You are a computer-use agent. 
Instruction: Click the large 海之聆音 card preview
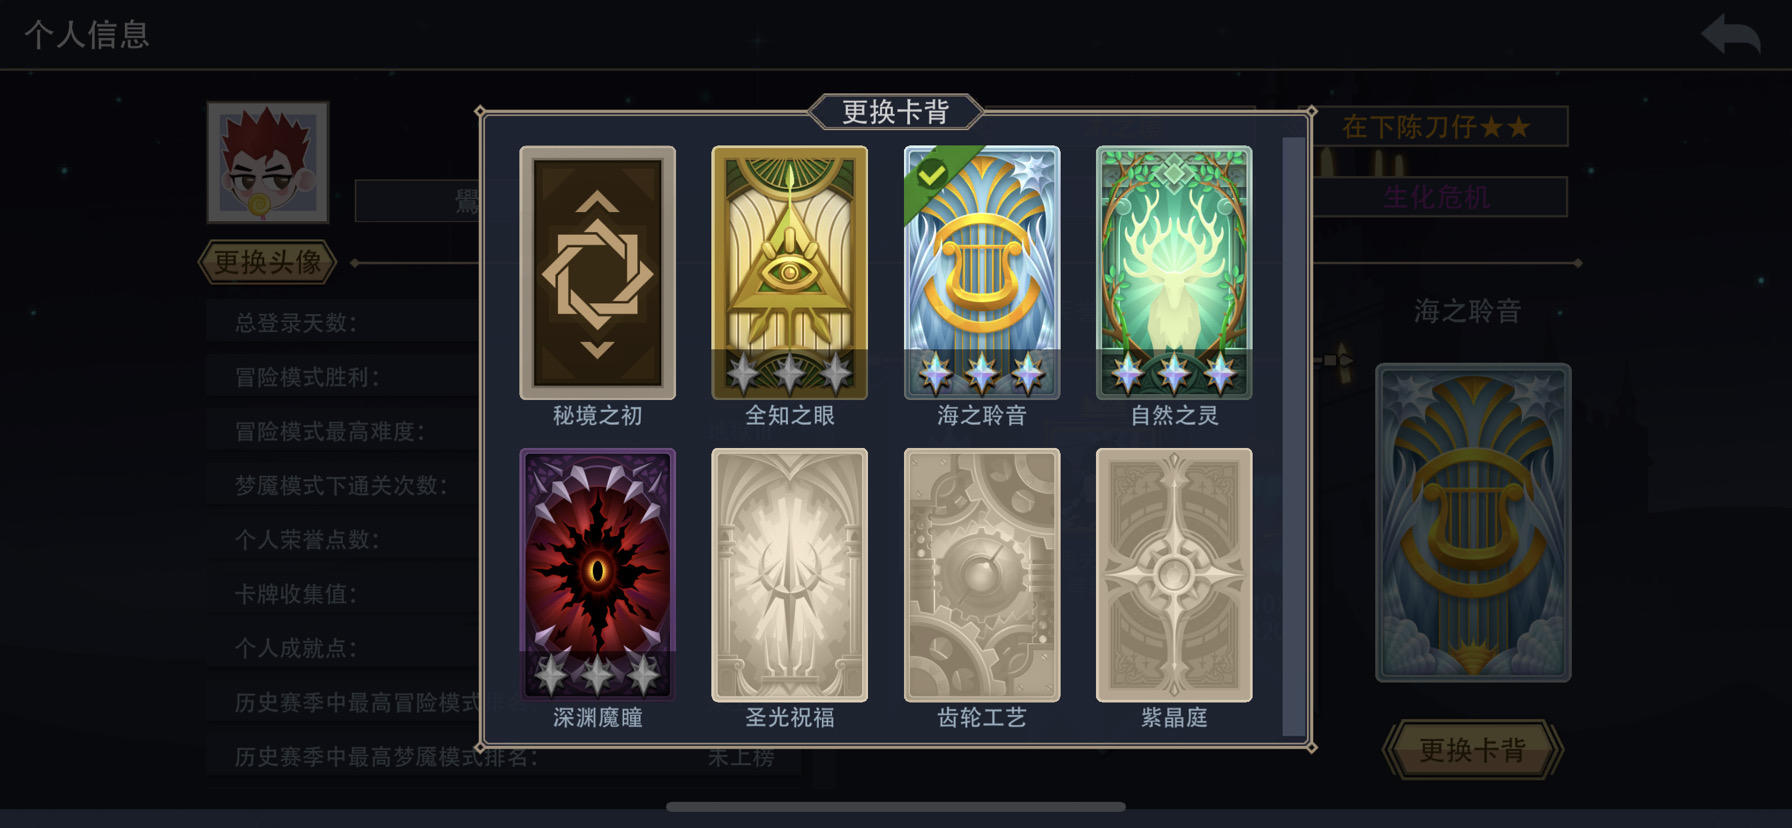pyautogui.click(x=1473, y=523)
